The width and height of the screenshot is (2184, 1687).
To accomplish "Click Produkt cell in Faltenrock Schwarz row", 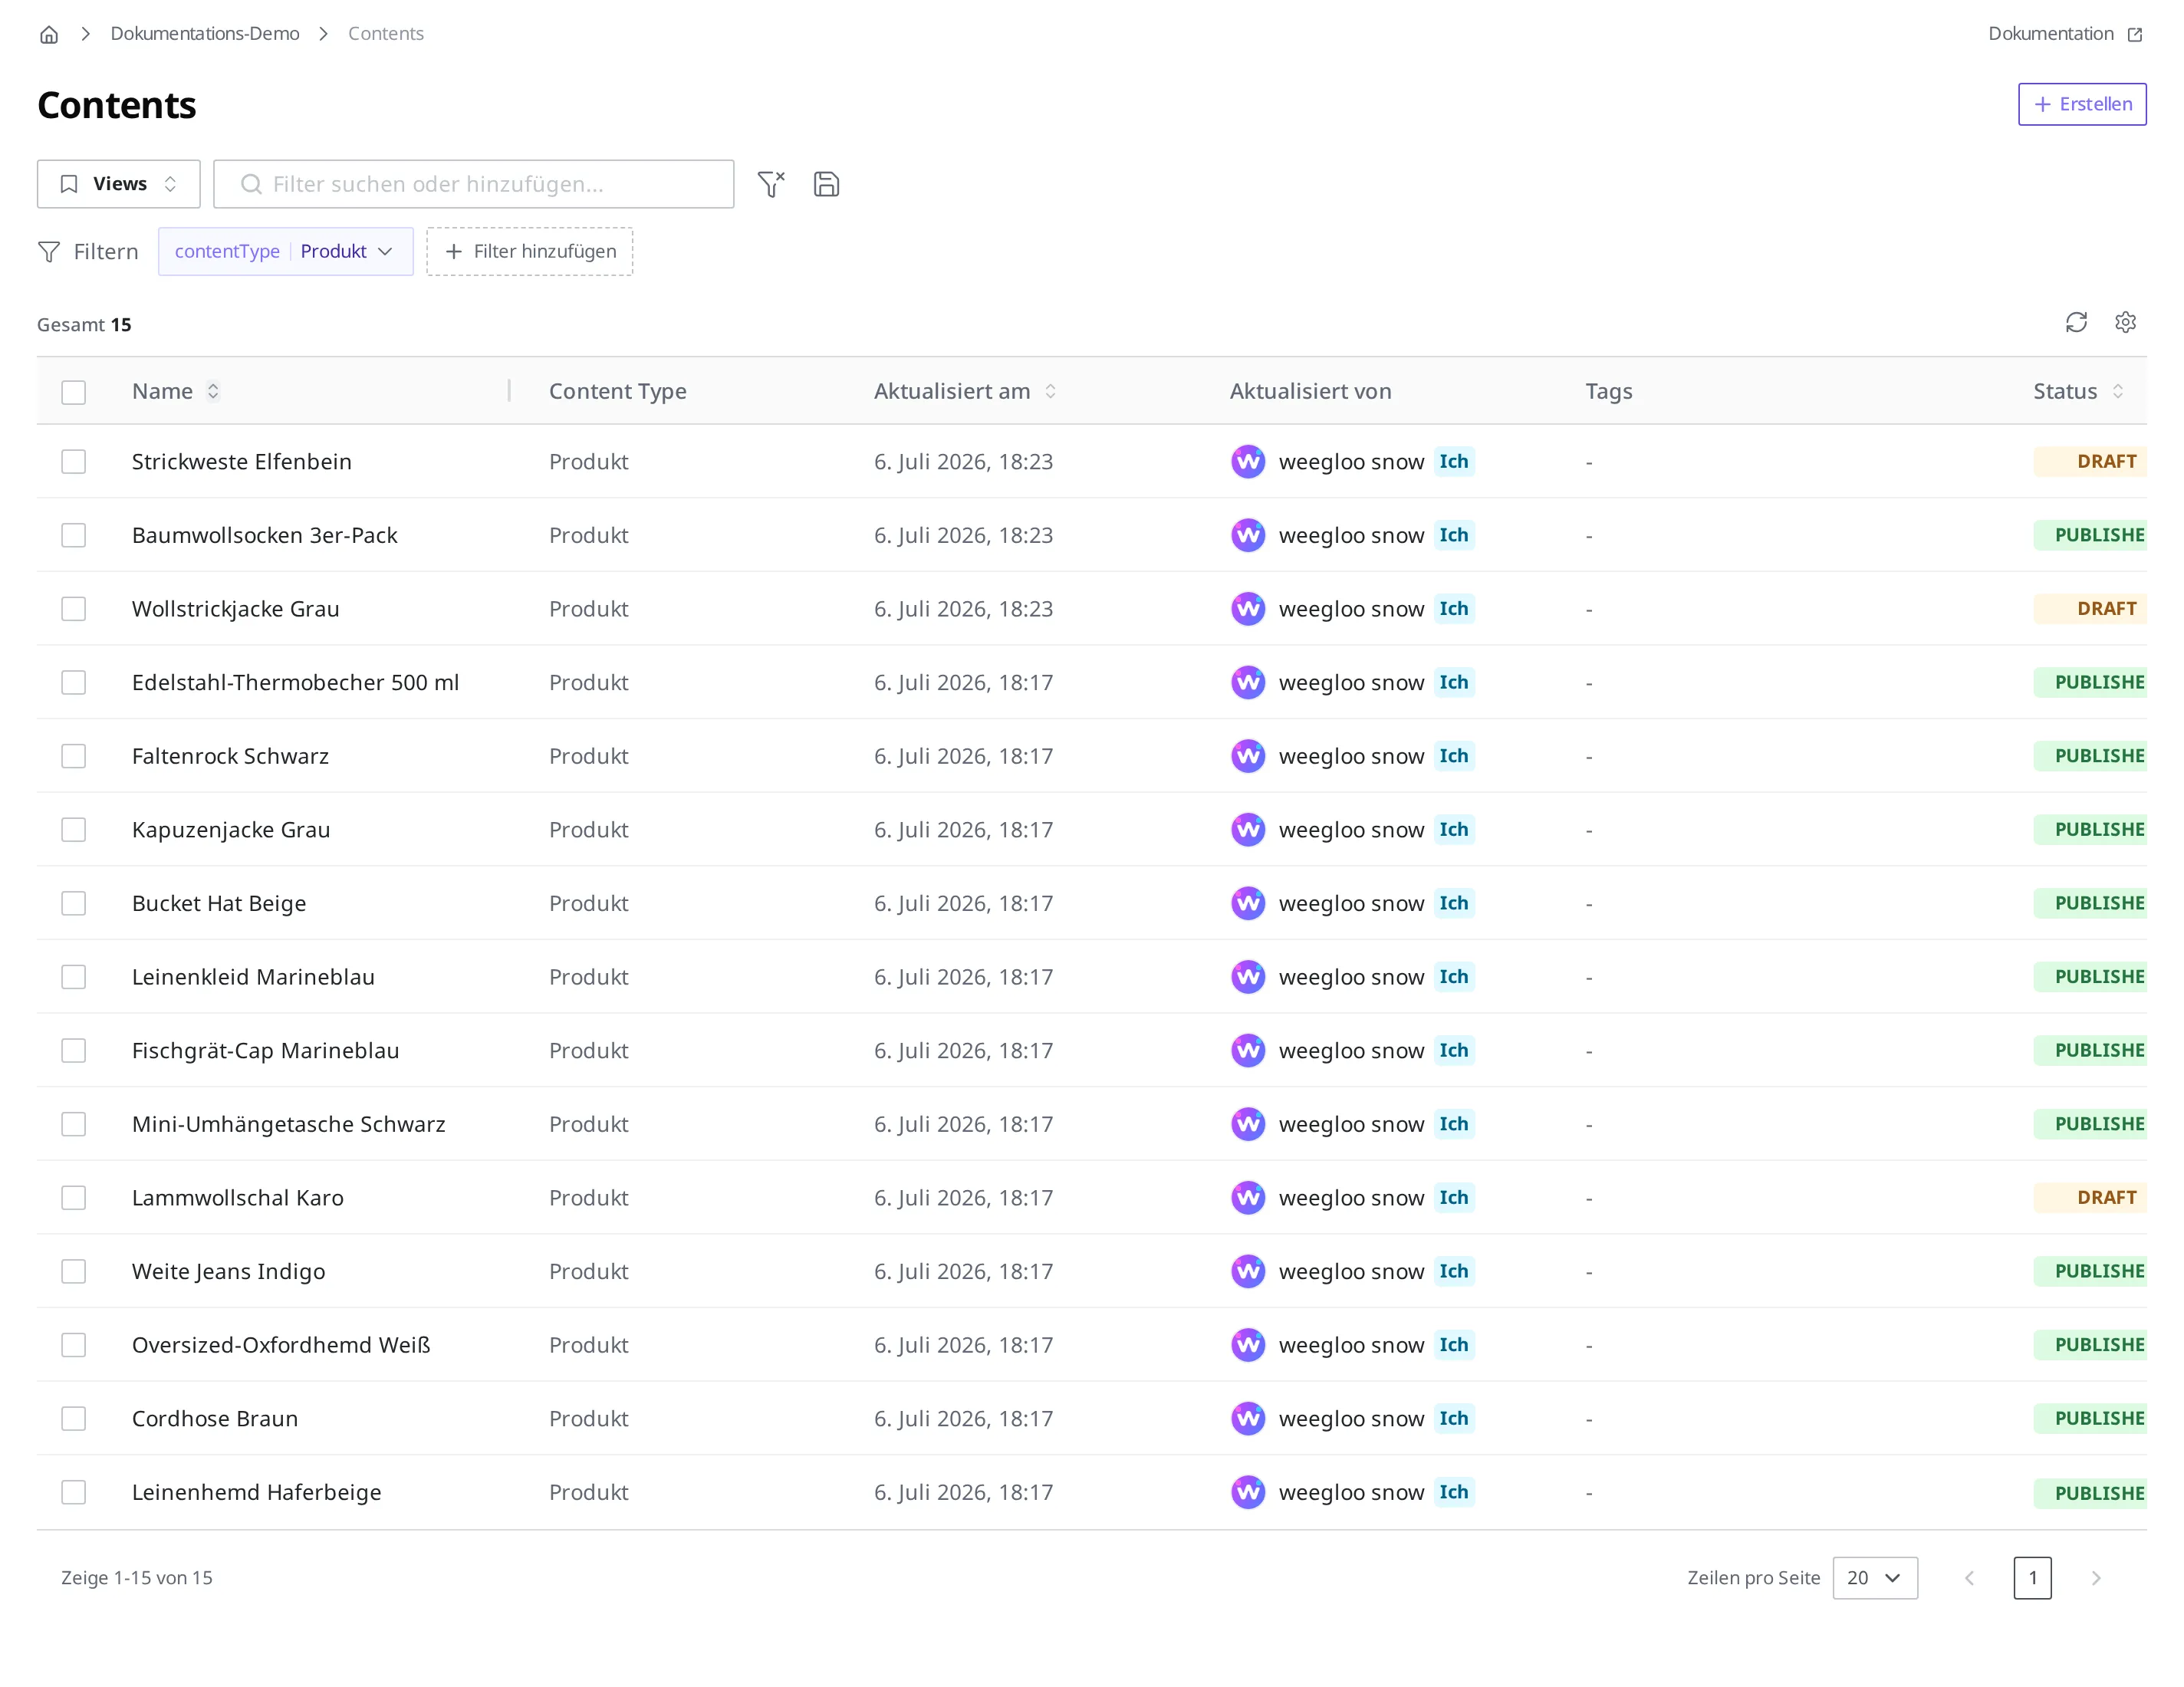I will coord(589,756).
